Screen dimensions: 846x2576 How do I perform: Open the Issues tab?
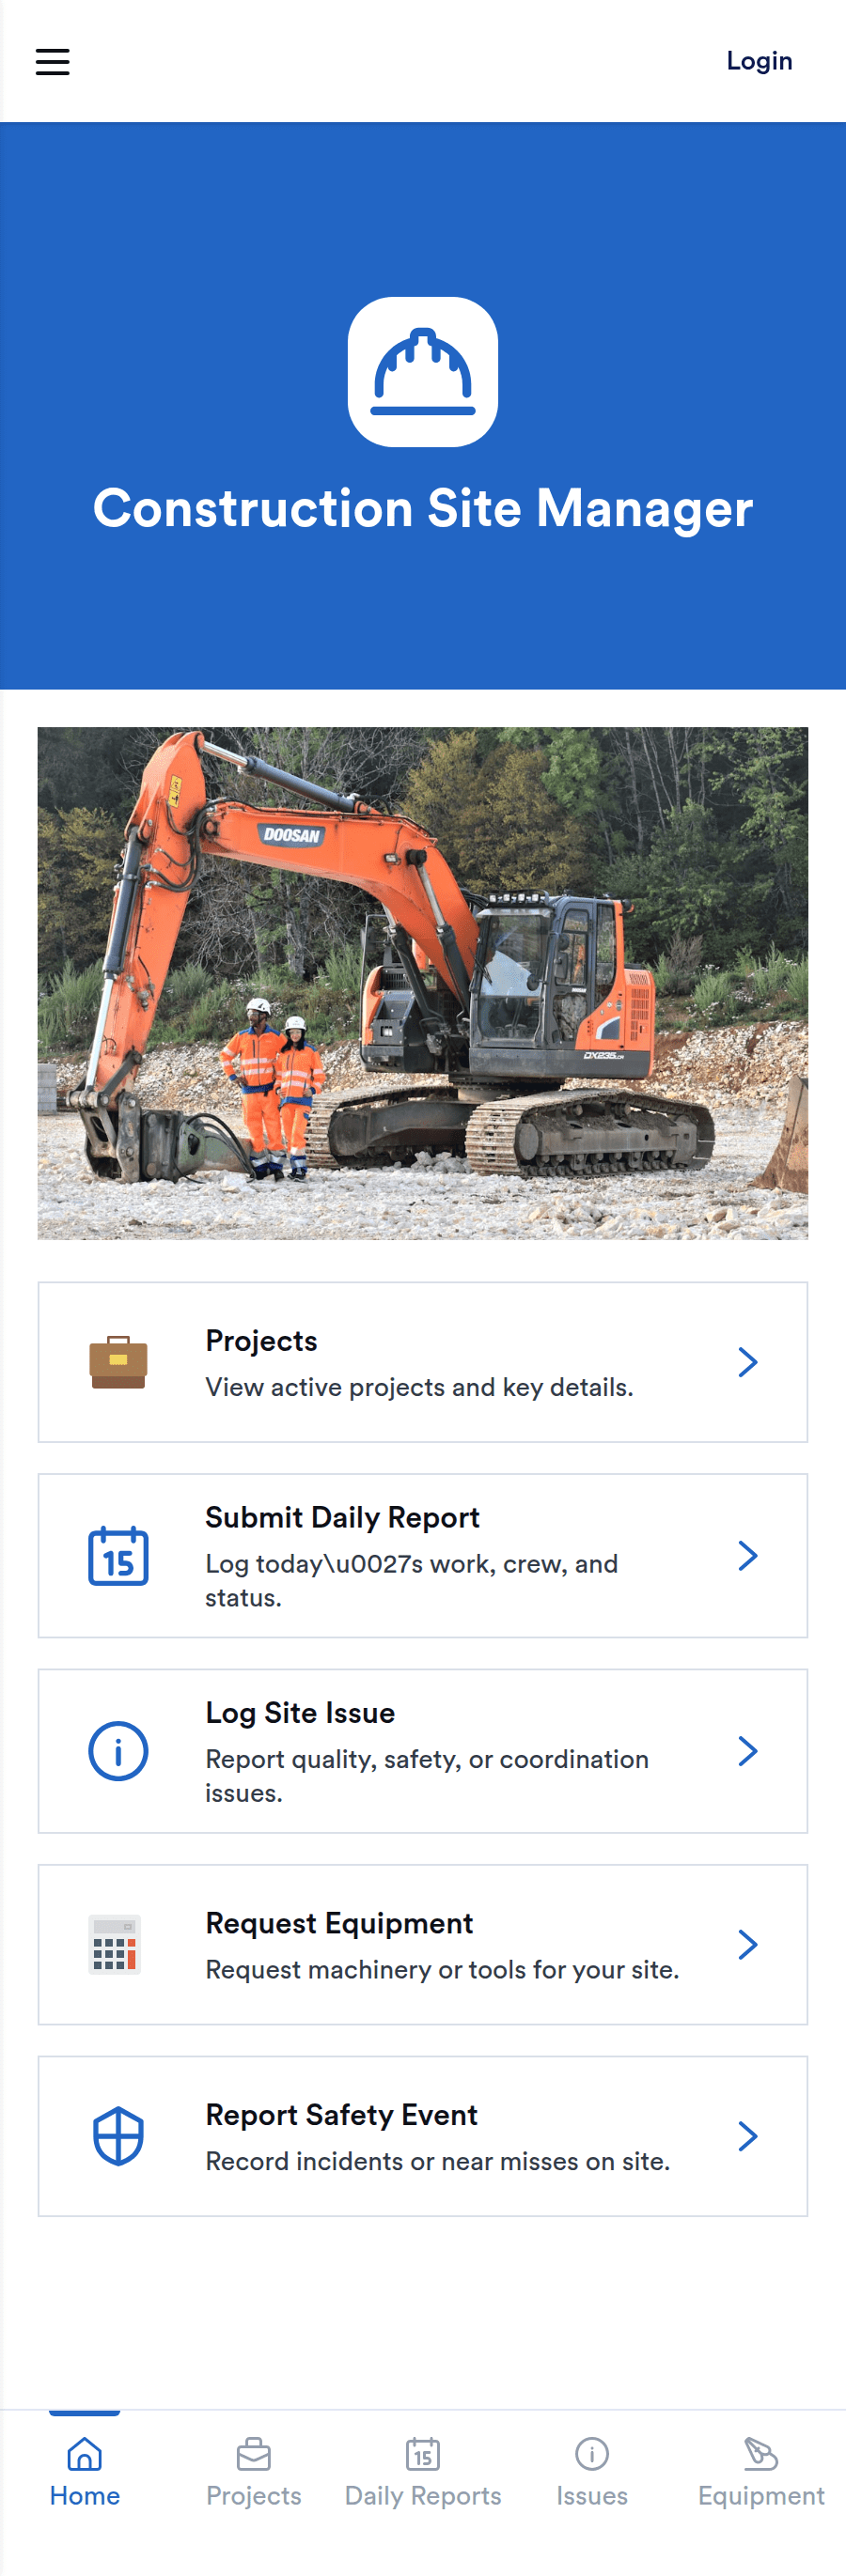coord(592,2473)
